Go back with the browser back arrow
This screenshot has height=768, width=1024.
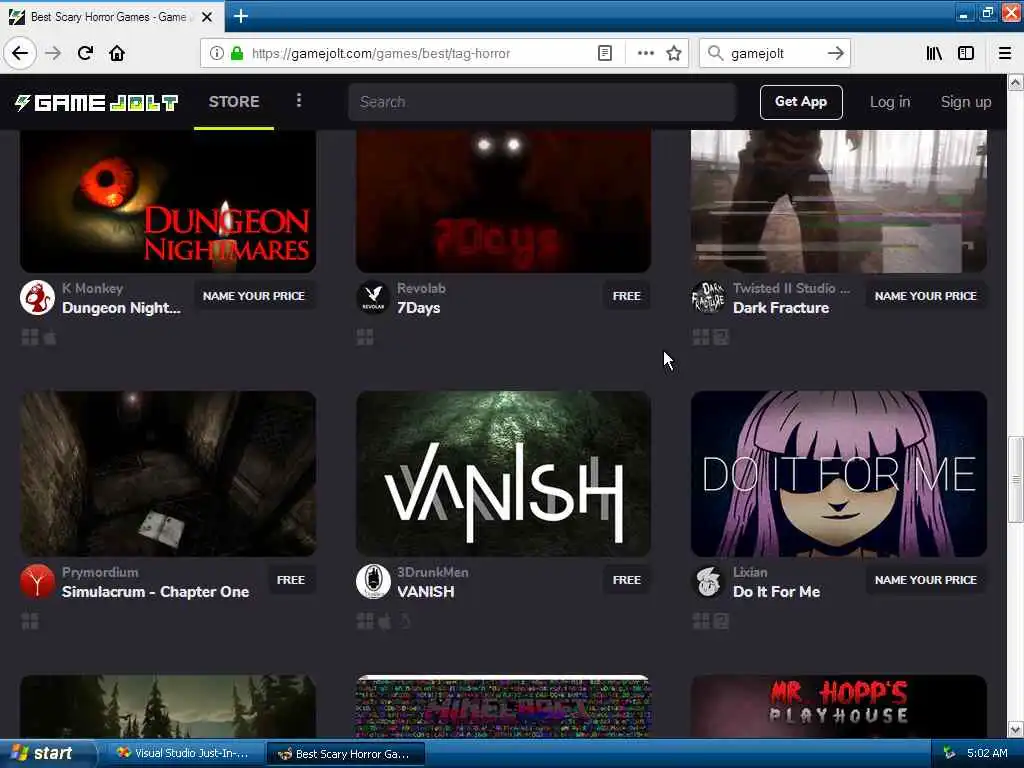20,53
